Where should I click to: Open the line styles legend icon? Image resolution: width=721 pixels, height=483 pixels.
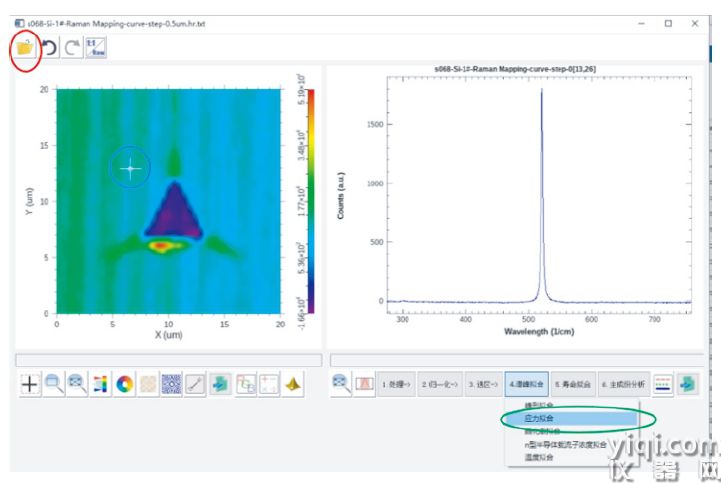coord(663,384)
